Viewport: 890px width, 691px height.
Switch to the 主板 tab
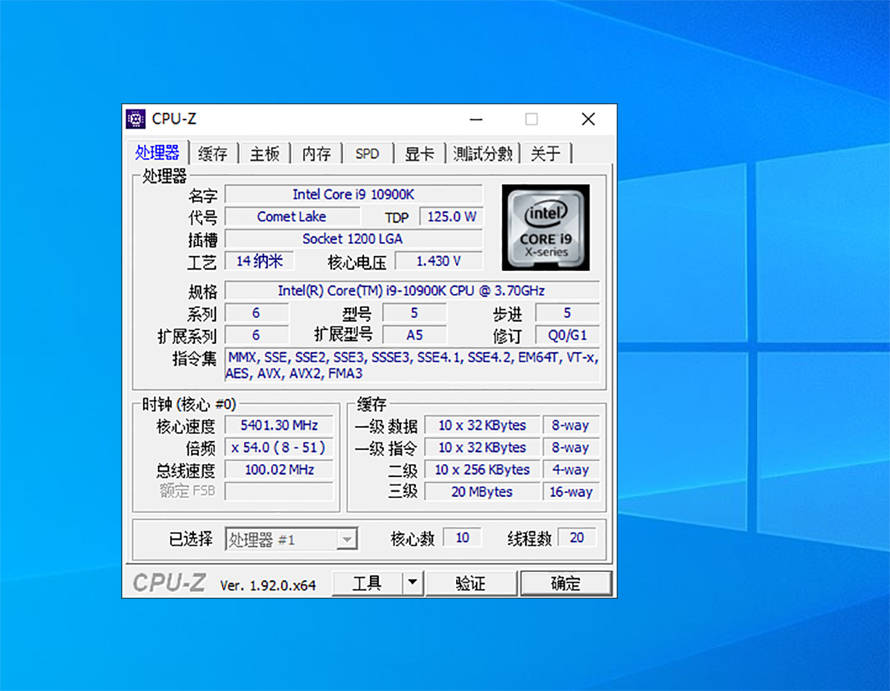(265, 154)
